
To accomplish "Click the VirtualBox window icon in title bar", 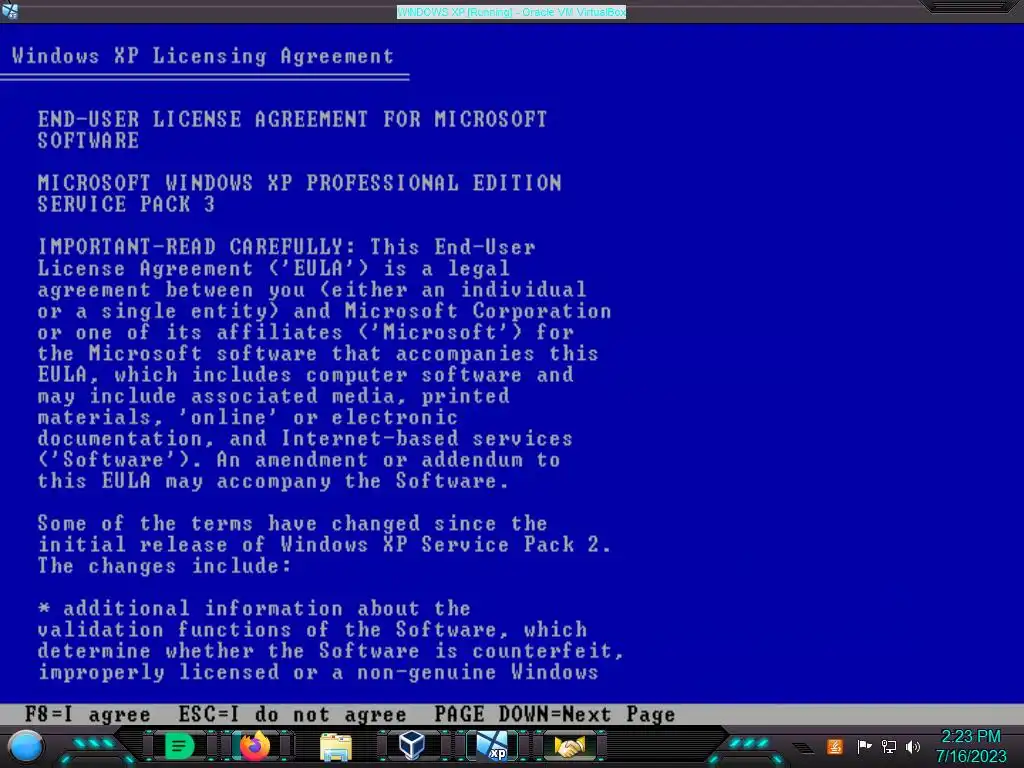I will (x=10, y=10).
